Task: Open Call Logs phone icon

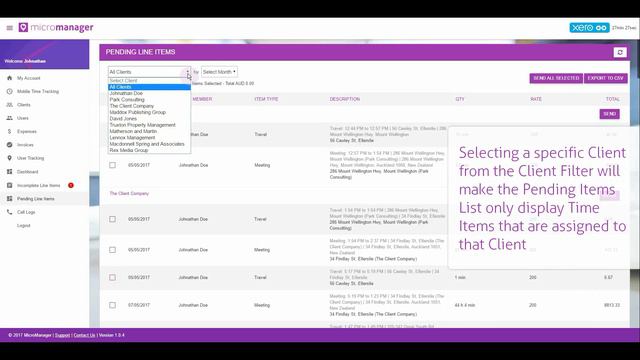Action: pyautogui.click(x=9, y=212)
